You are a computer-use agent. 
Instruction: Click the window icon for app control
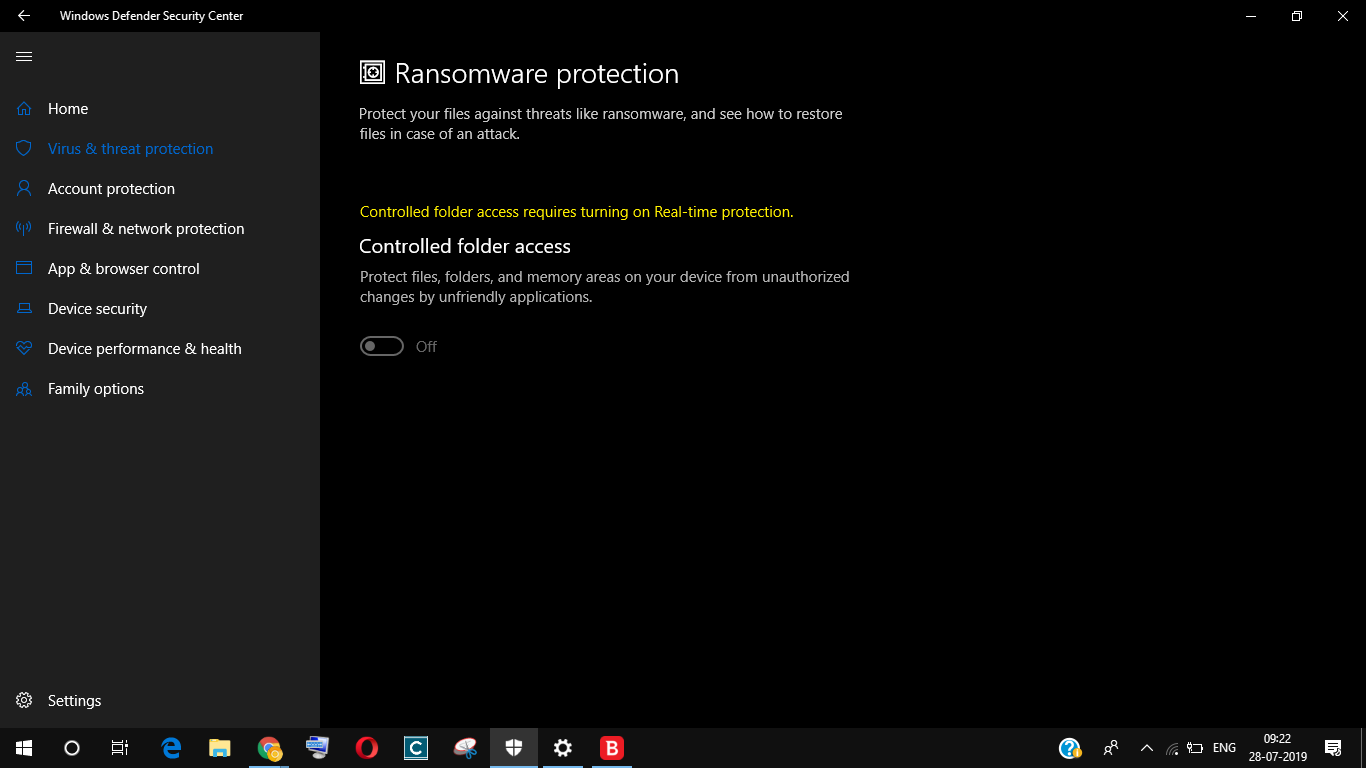click(24, 268)
